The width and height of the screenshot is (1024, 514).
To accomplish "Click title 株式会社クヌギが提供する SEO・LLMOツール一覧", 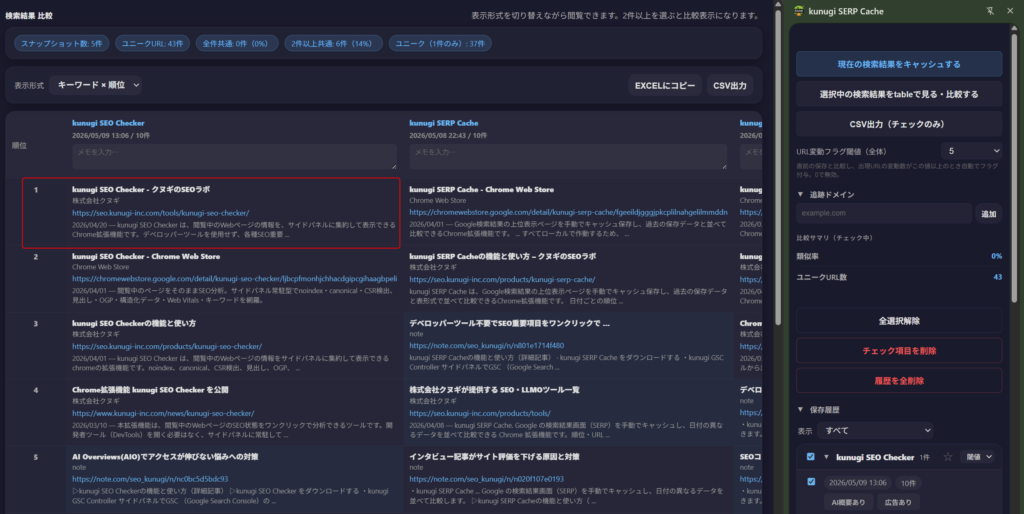I will point(494,390).
